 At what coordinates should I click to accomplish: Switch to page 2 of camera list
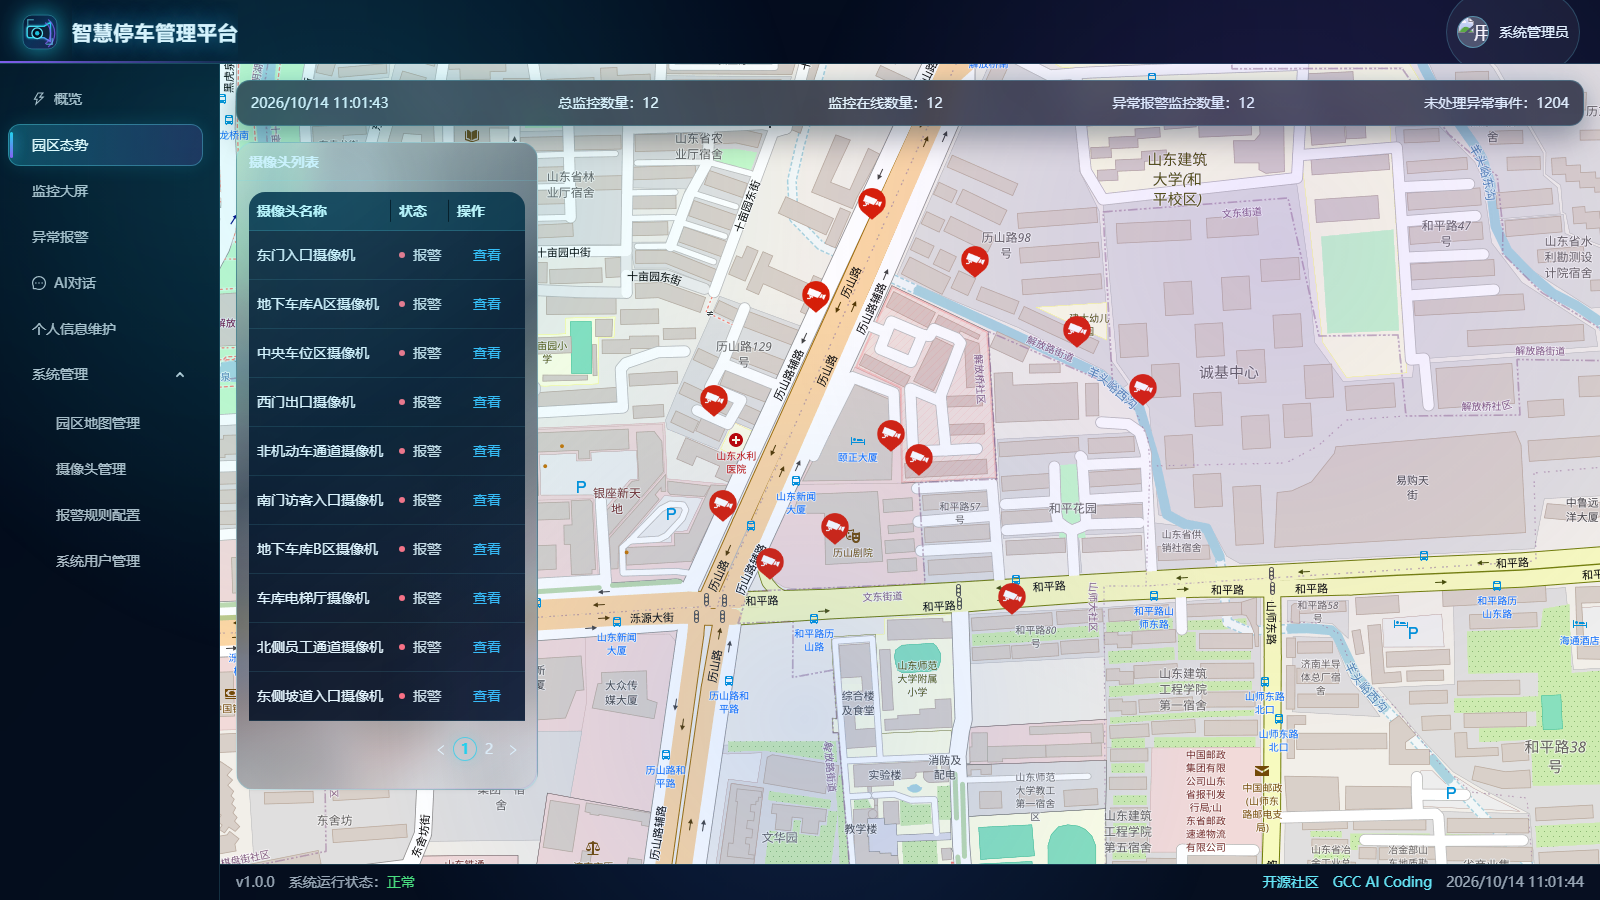click(x=489, y=749)
